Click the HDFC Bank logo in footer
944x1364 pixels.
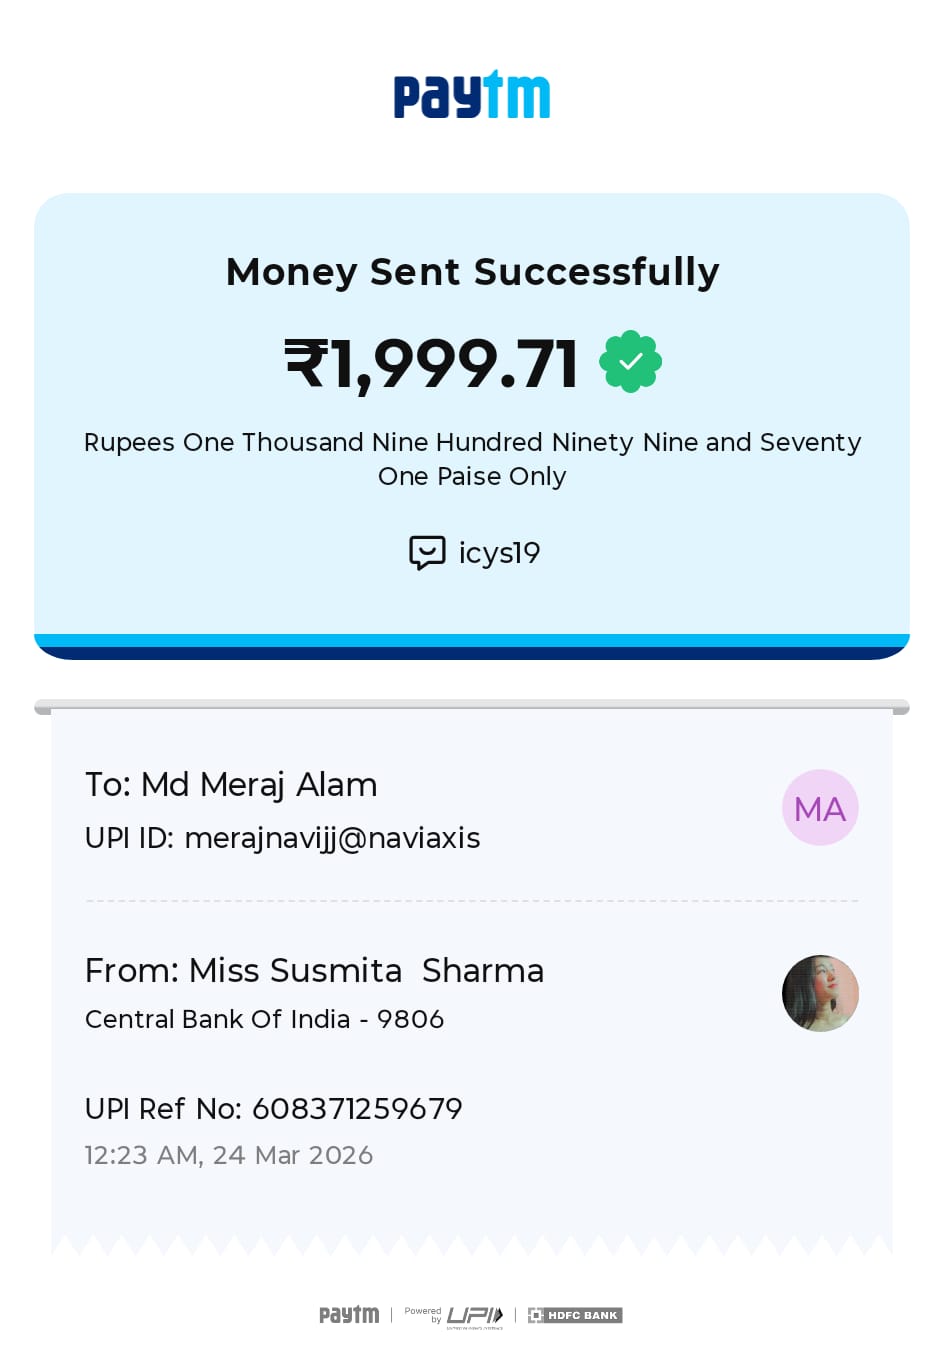coord(575,1315)
